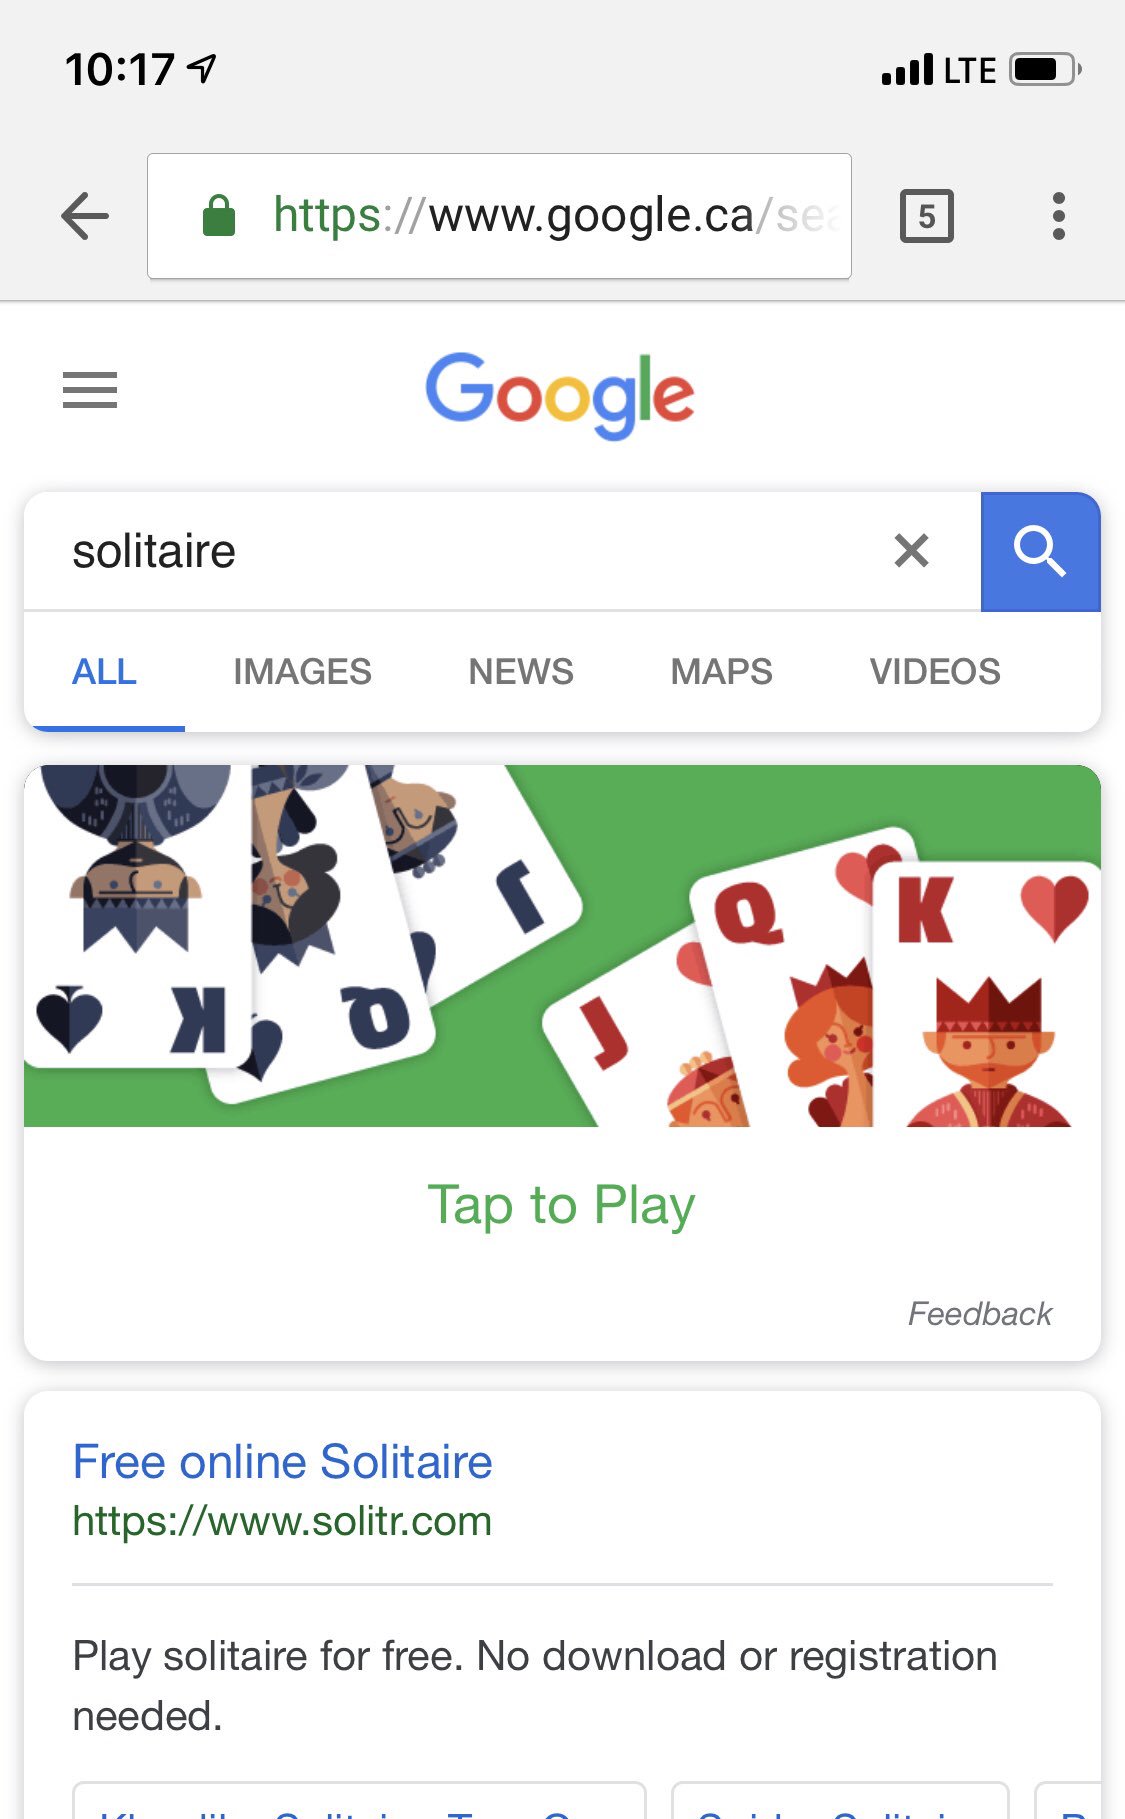Tap the green padlock security icon
Image resolution: width=1125 pixels, height=1819 pixels.
pos(219,216)
